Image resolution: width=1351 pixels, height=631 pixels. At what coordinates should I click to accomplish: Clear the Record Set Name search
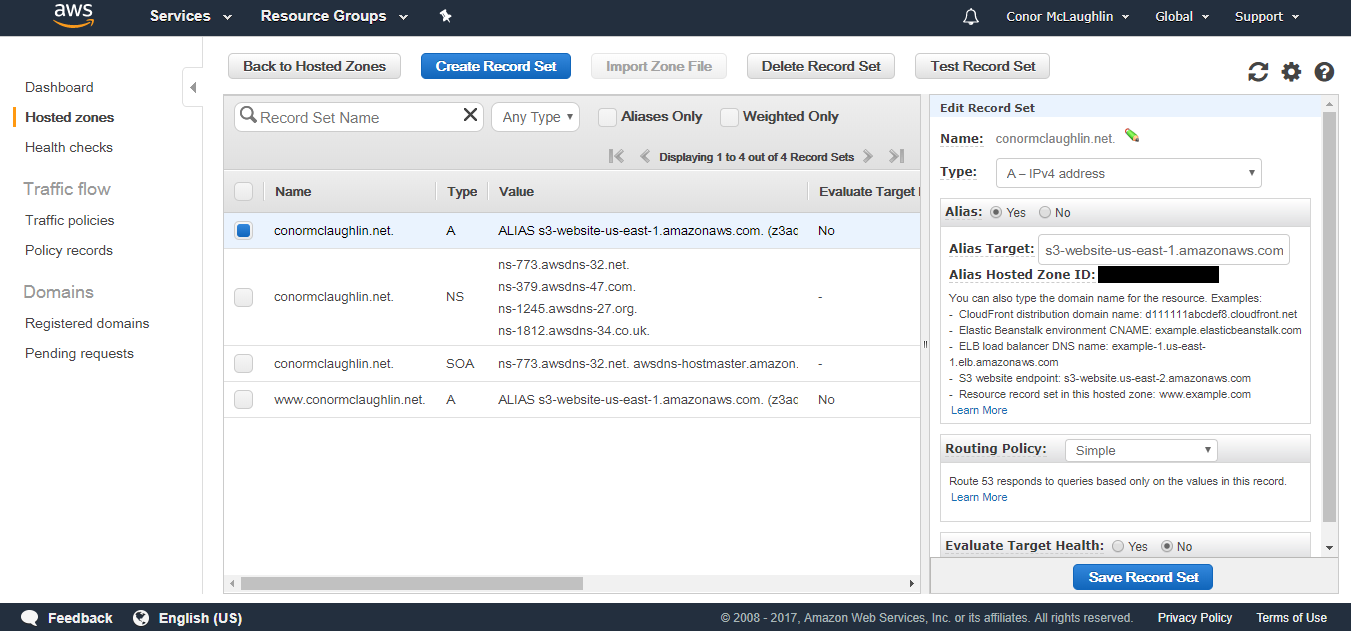(471, 116)
